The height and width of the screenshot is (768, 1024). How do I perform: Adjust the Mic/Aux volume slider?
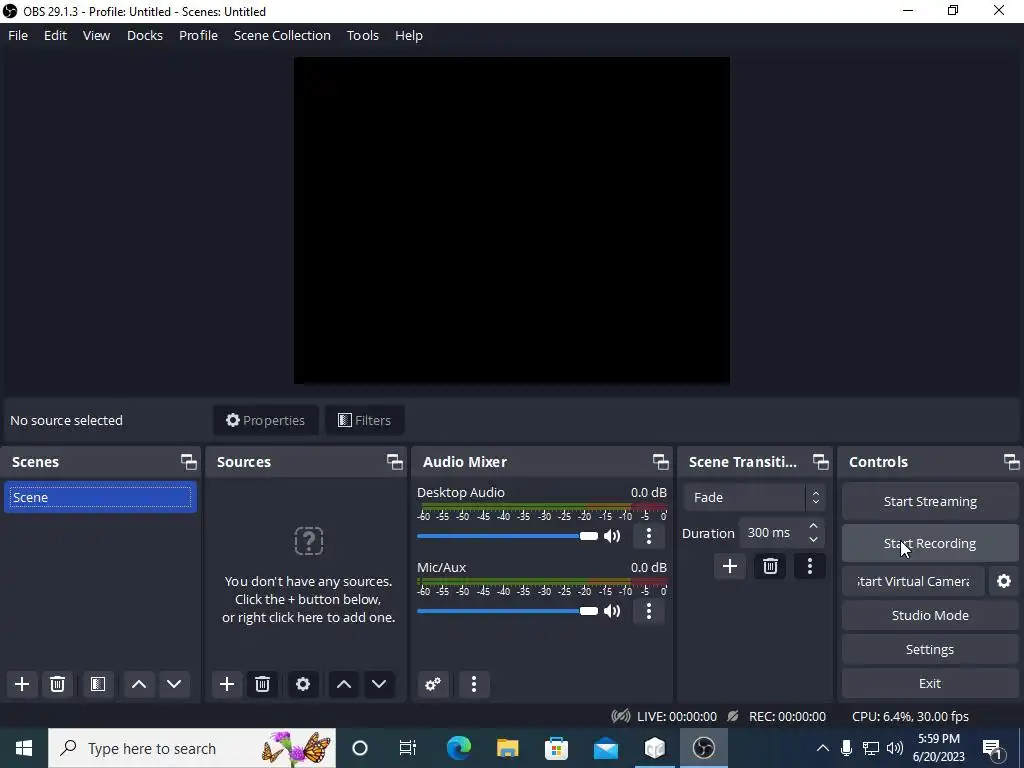coord(507,611)
